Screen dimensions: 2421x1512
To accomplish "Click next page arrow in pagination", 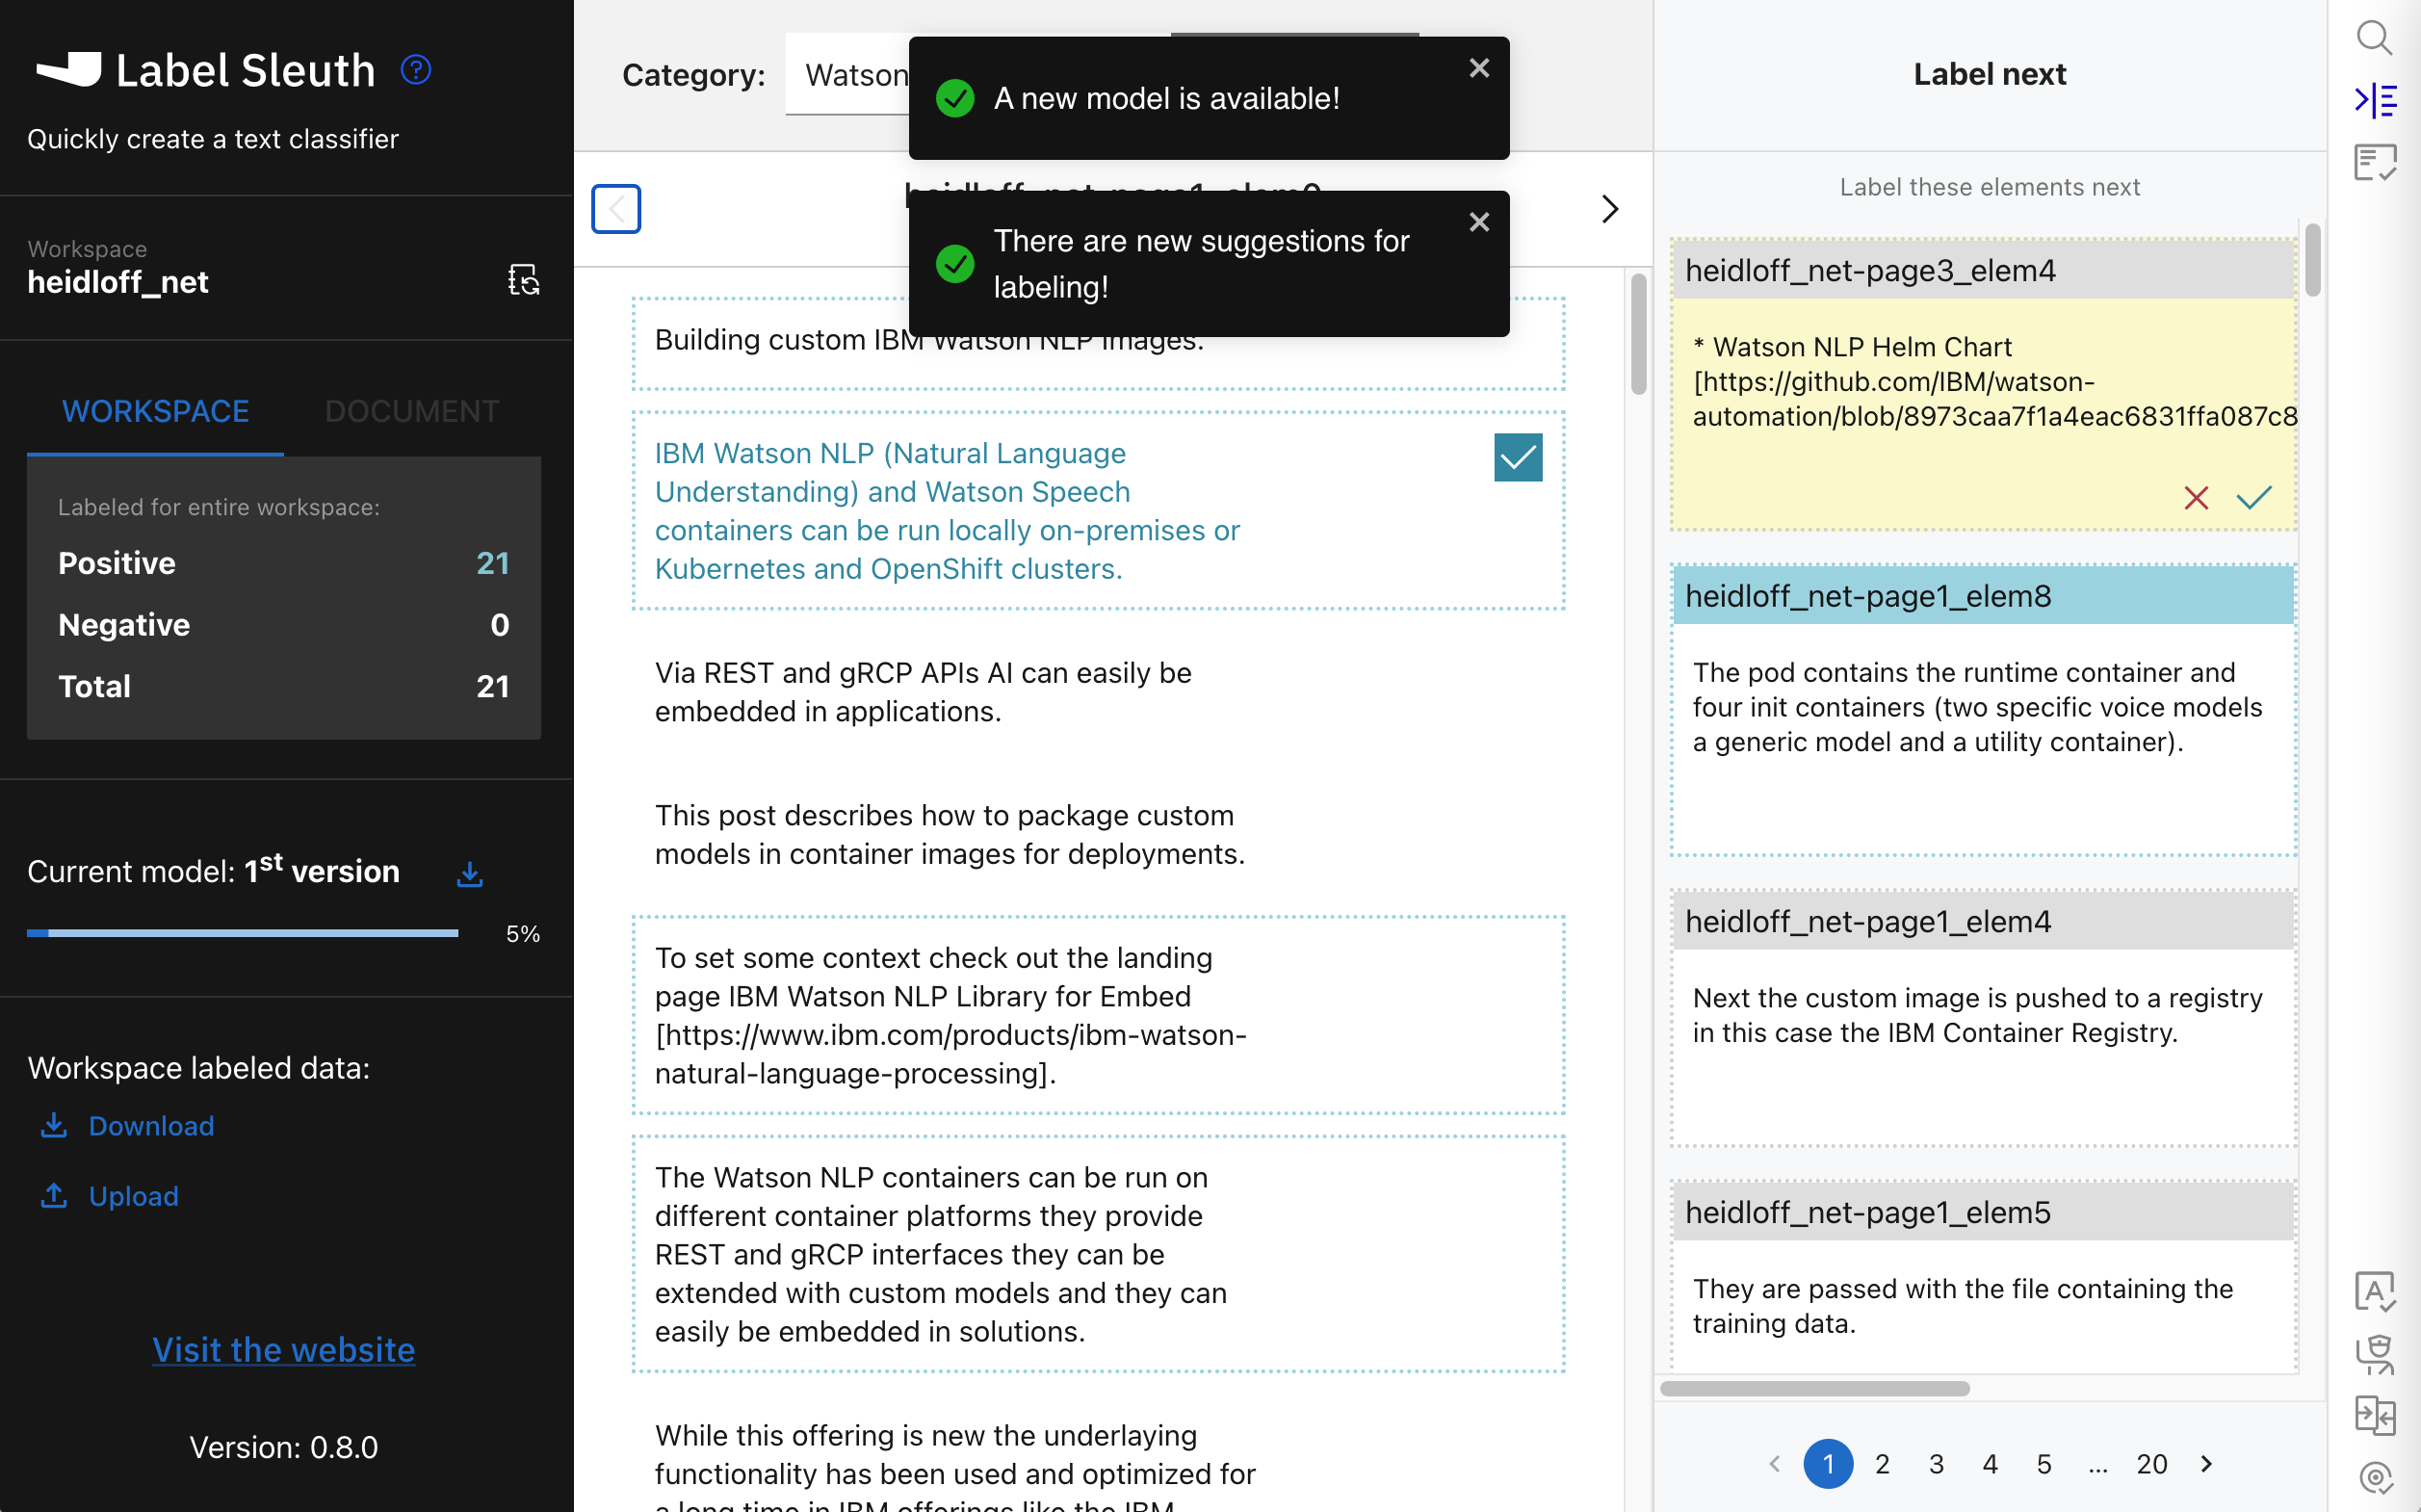I will pos(2206,1464).
